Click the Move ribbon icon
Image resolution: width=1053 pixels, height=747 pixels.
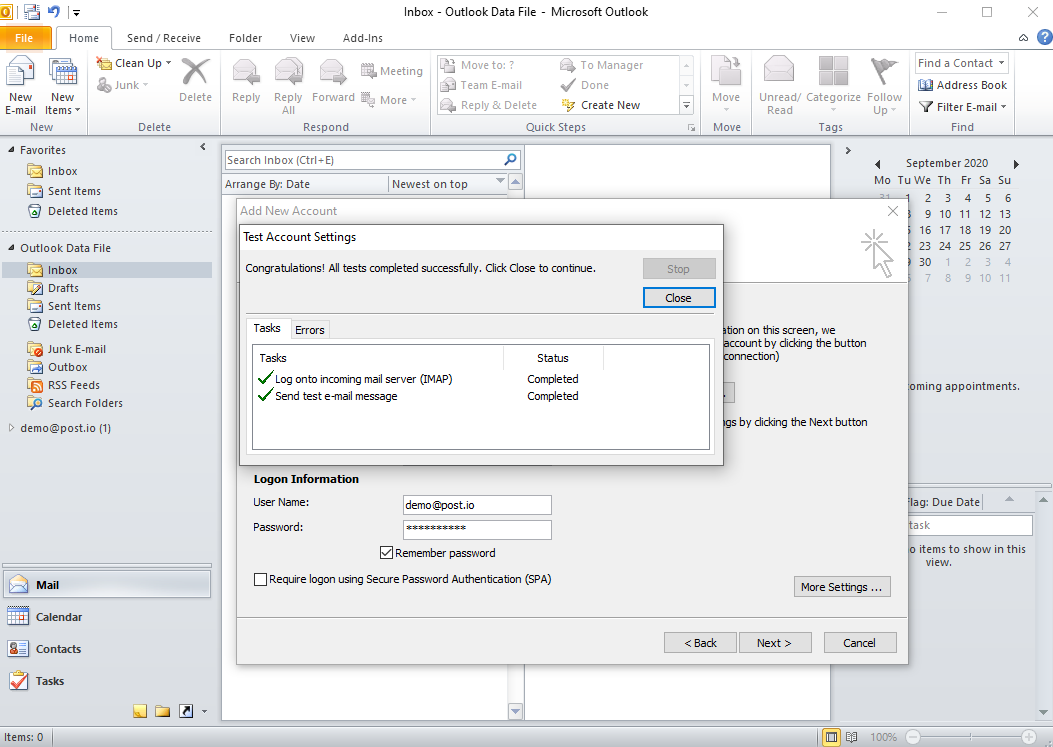(x=726, y=71)
